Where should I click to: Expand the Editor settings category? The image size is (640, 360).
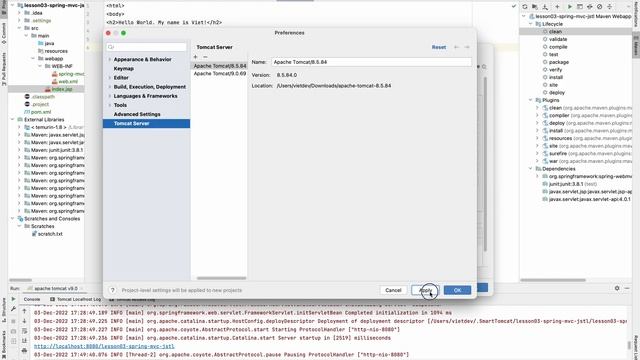110,78
